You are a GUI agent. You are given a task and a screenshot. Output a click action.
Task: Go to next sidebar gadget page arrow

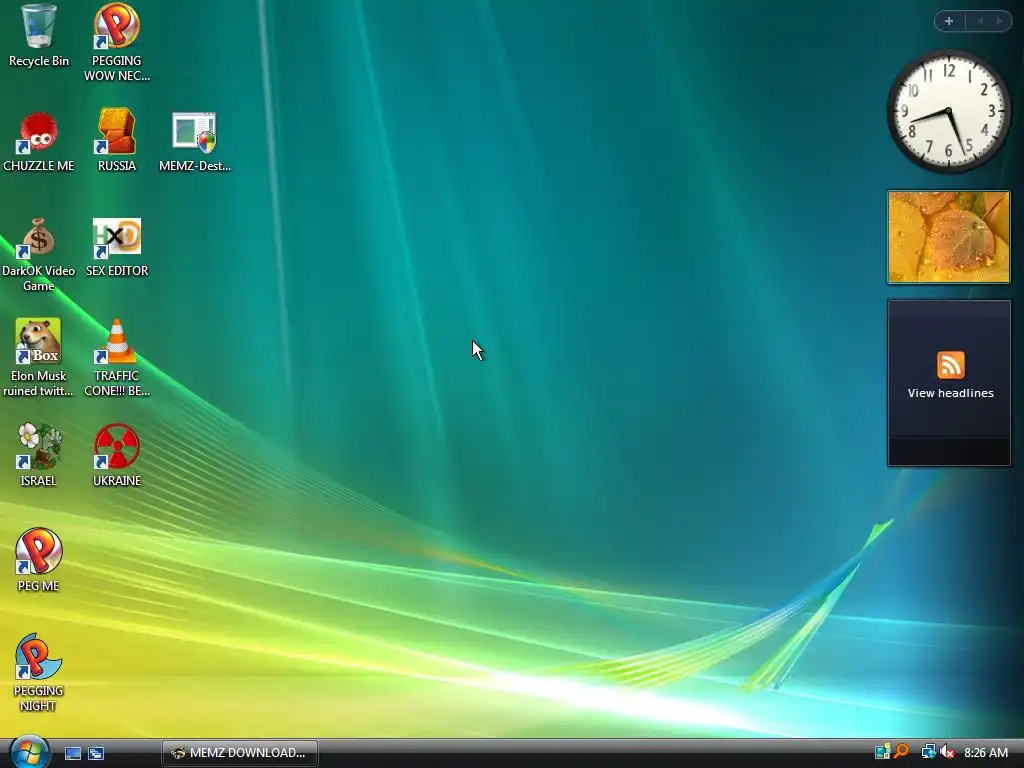tap(999, 21)
